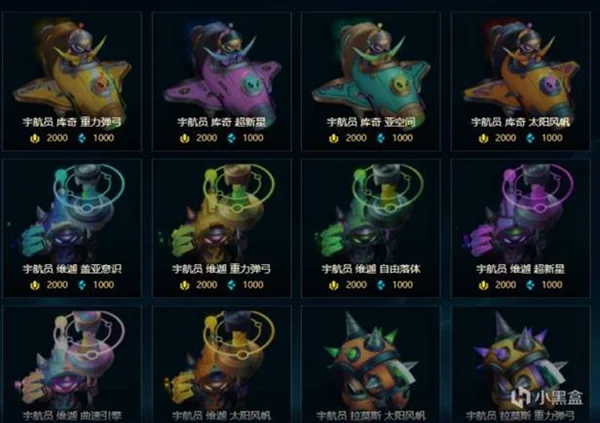The height and width of the screenshot is (423, 600).
Task: Select the 宇航员 拉莫斯 重力弹弓 chroma image
Action: click(520, 364)
